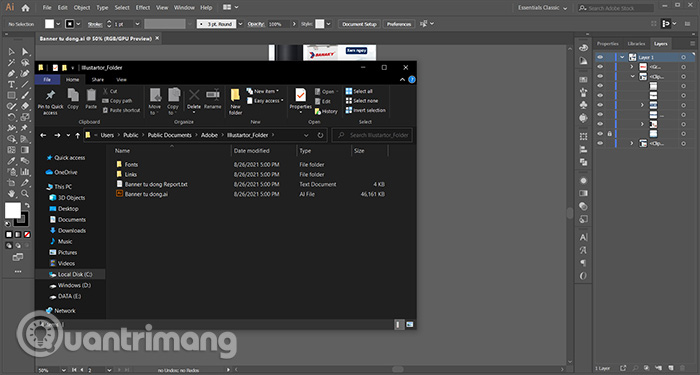
Task: Go up one folder level
Action: click(x=78, y=135)
